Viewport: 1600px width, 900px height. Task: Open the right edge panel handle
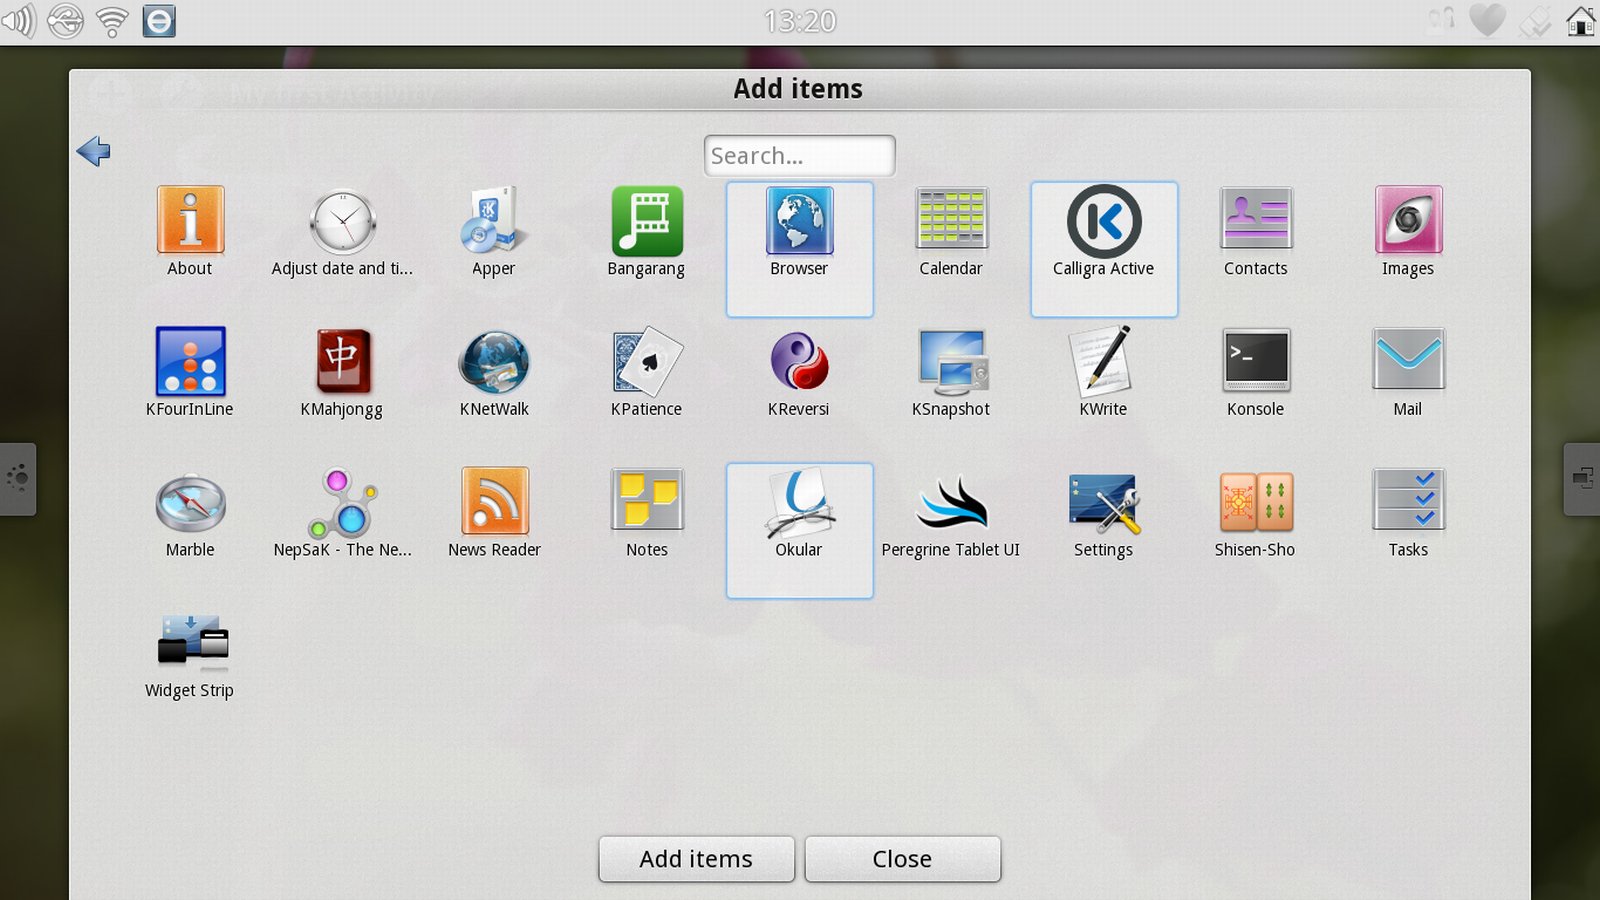1582,479
